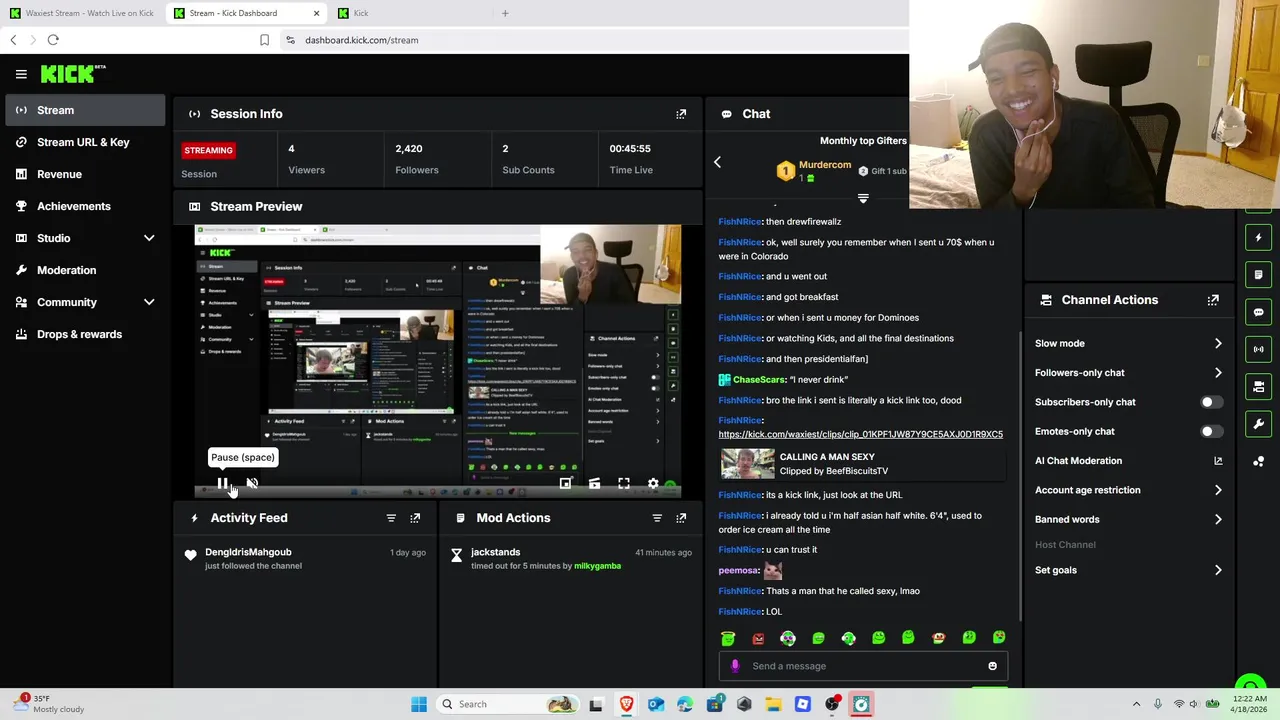Open the broadcast signal sidebar icon
The image size is (1280, 720).
click(1258, 349)
